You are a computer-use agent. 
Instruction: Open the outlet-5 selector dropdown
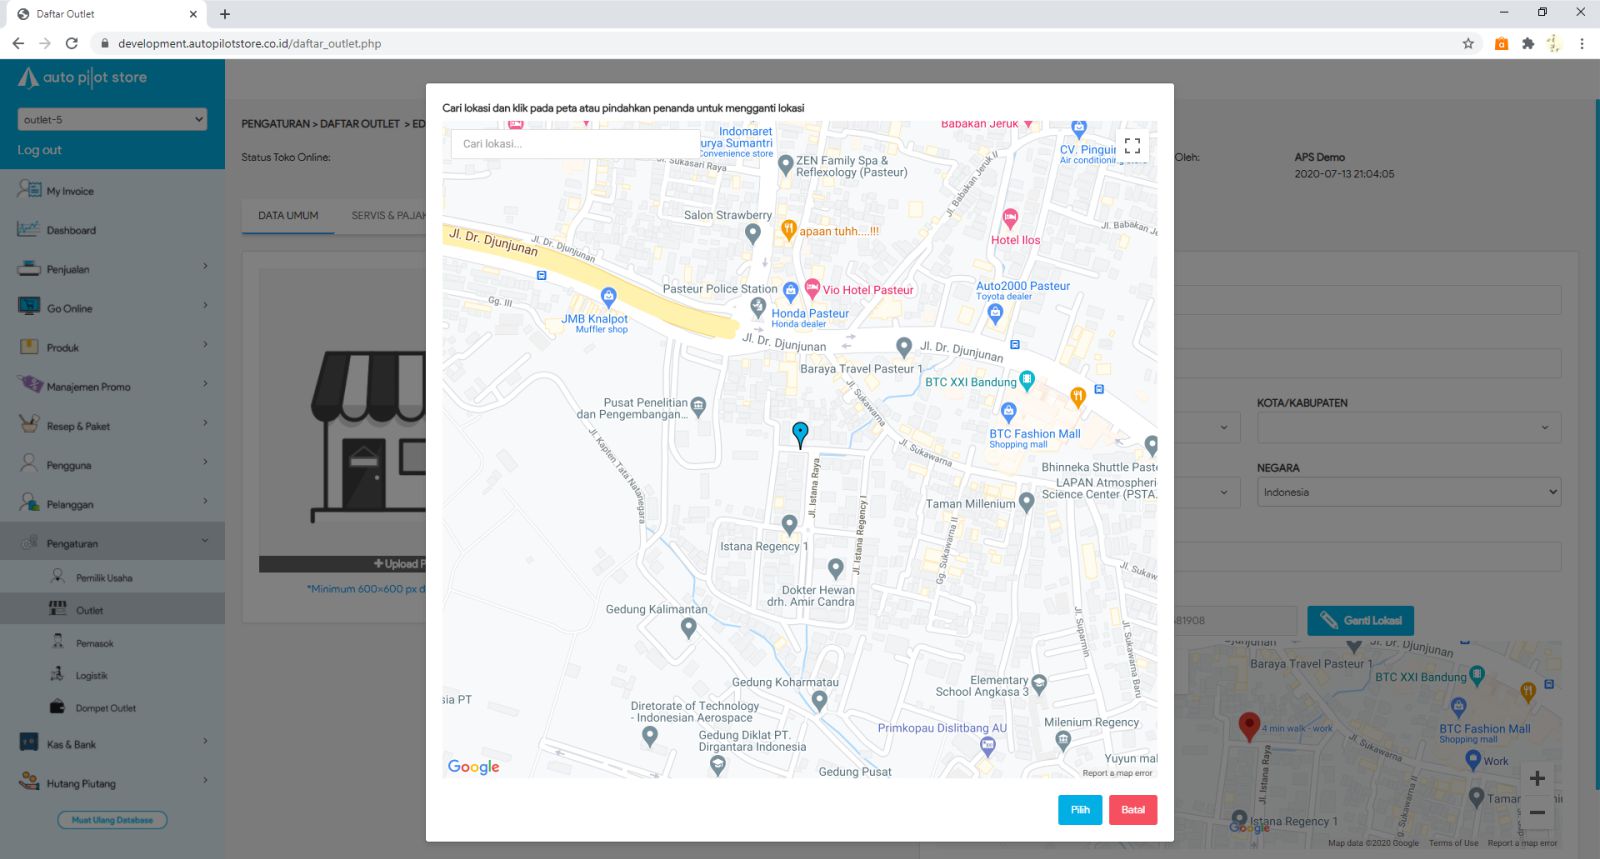click(x=112, y=119)
